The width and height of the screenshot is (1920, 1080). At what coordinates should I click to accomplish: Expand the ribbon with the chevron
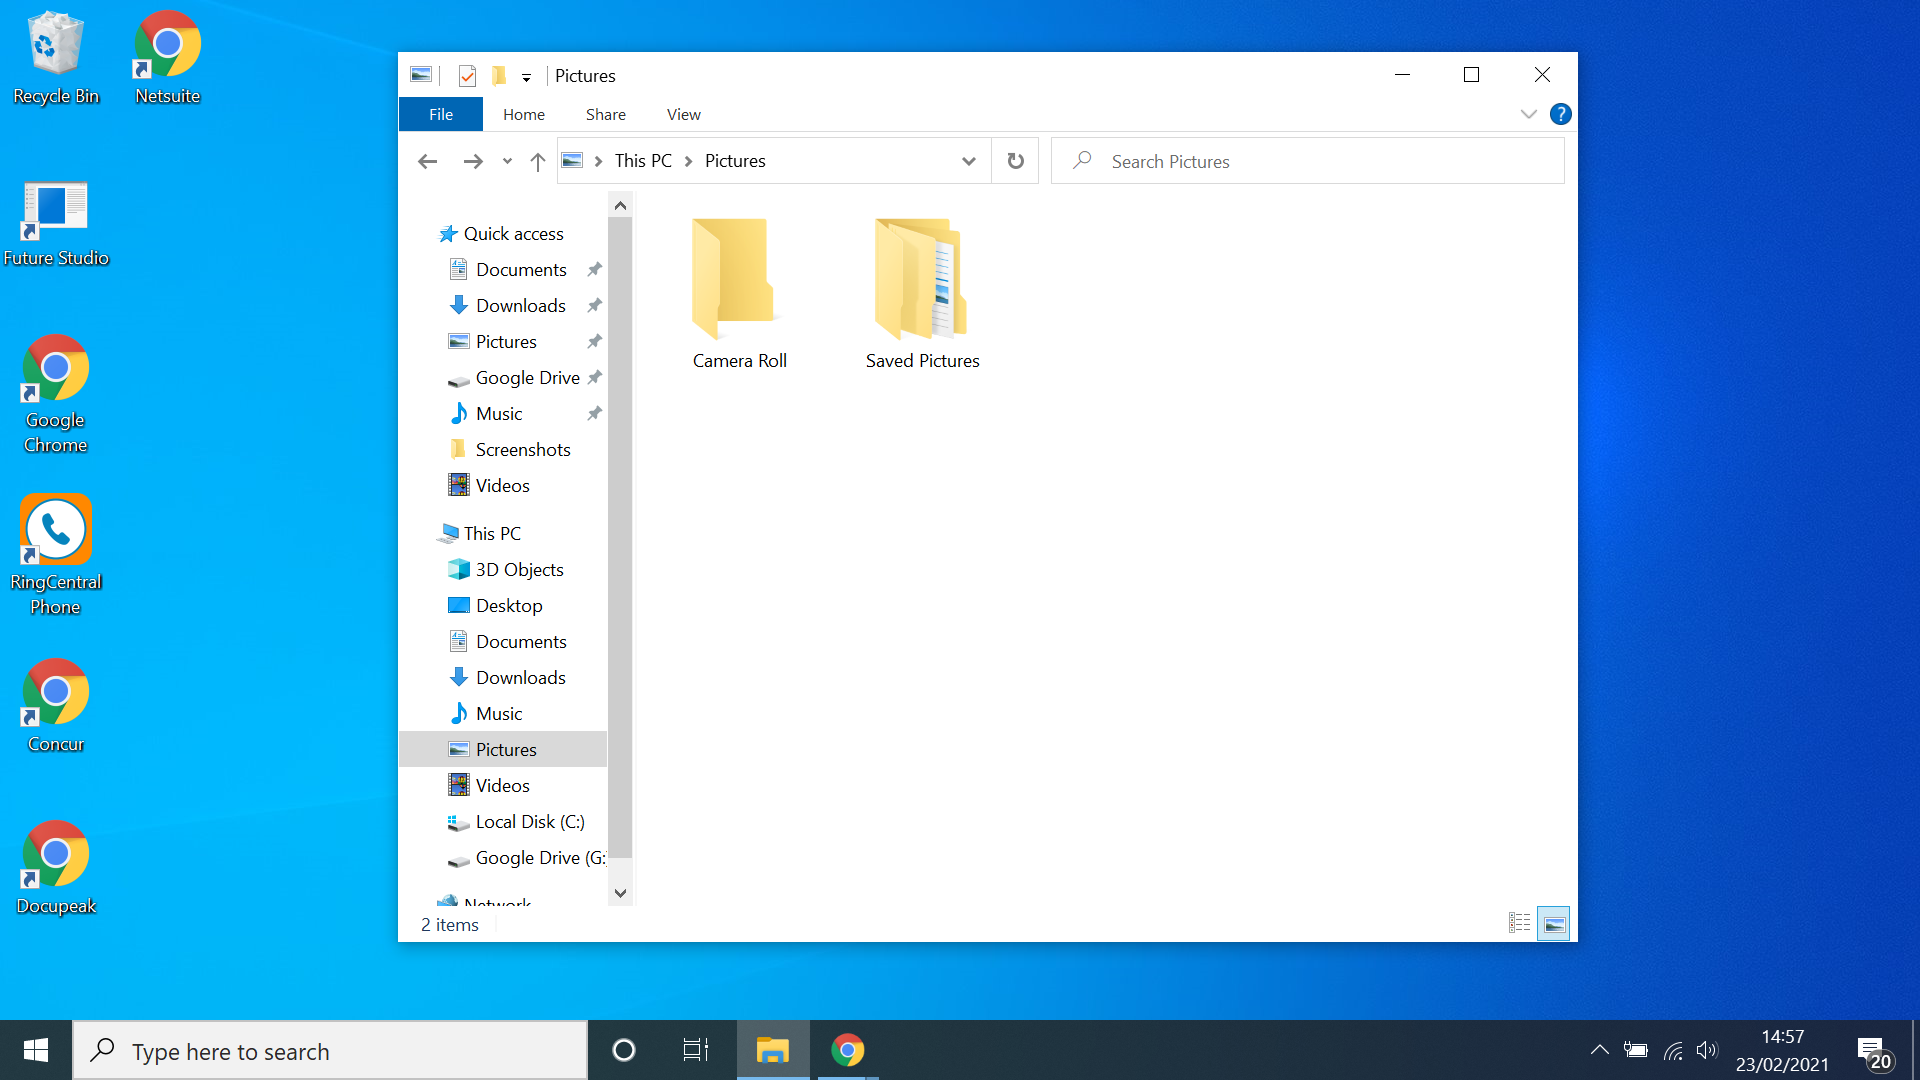pyautogui.click(x=1528, y=113)
